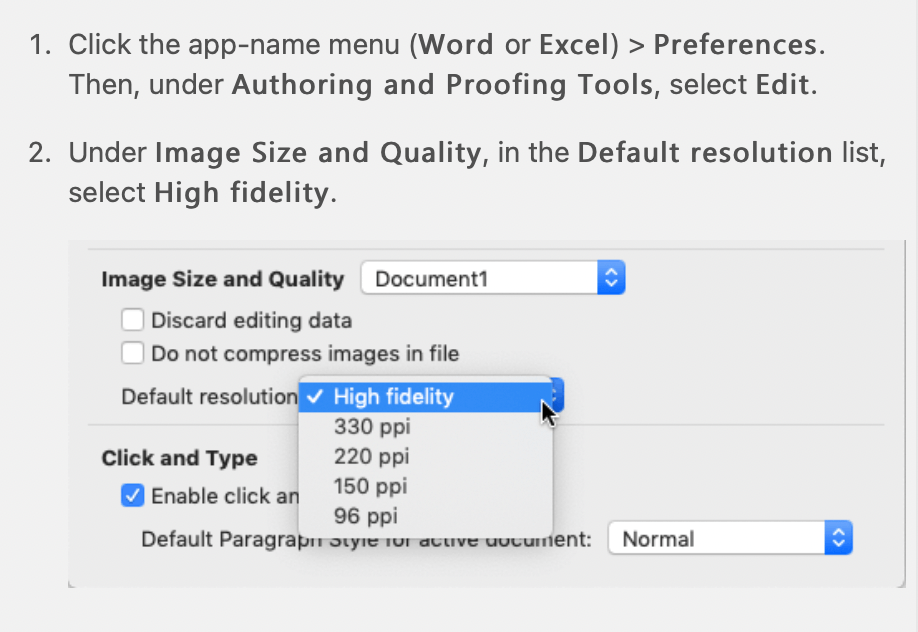This screenshot has height=632, width=918.
Task: Check the Discard editing data checkbox
Action: (132, 320)
